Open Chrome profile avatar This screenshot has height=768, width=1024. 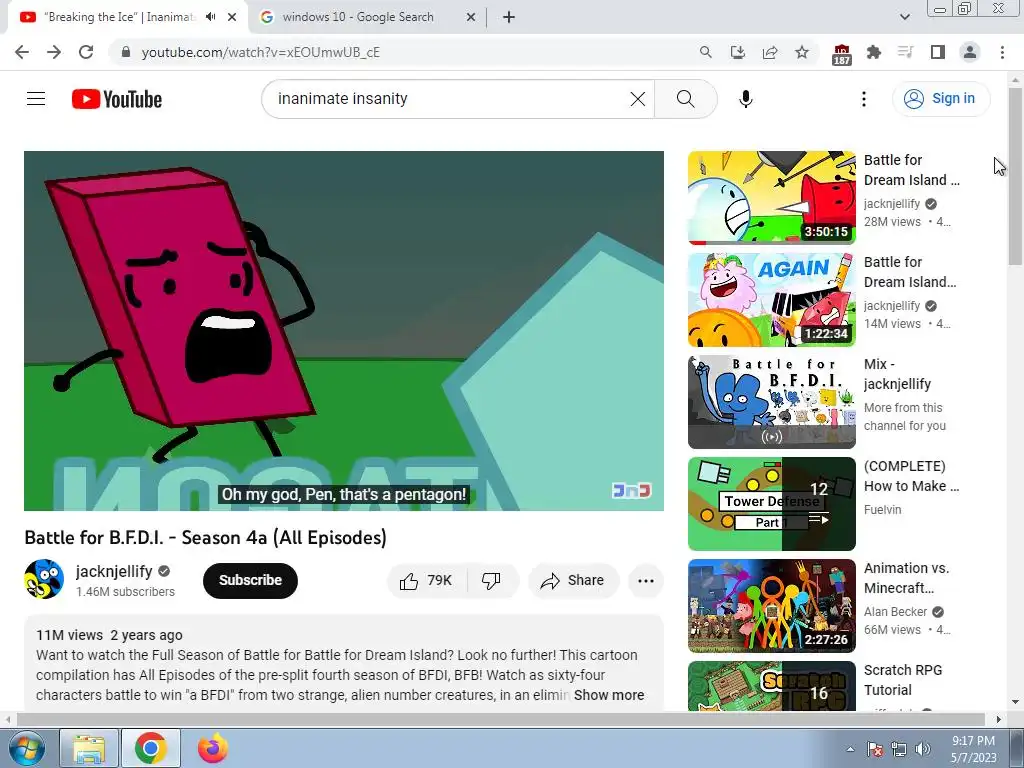[970, 52]
